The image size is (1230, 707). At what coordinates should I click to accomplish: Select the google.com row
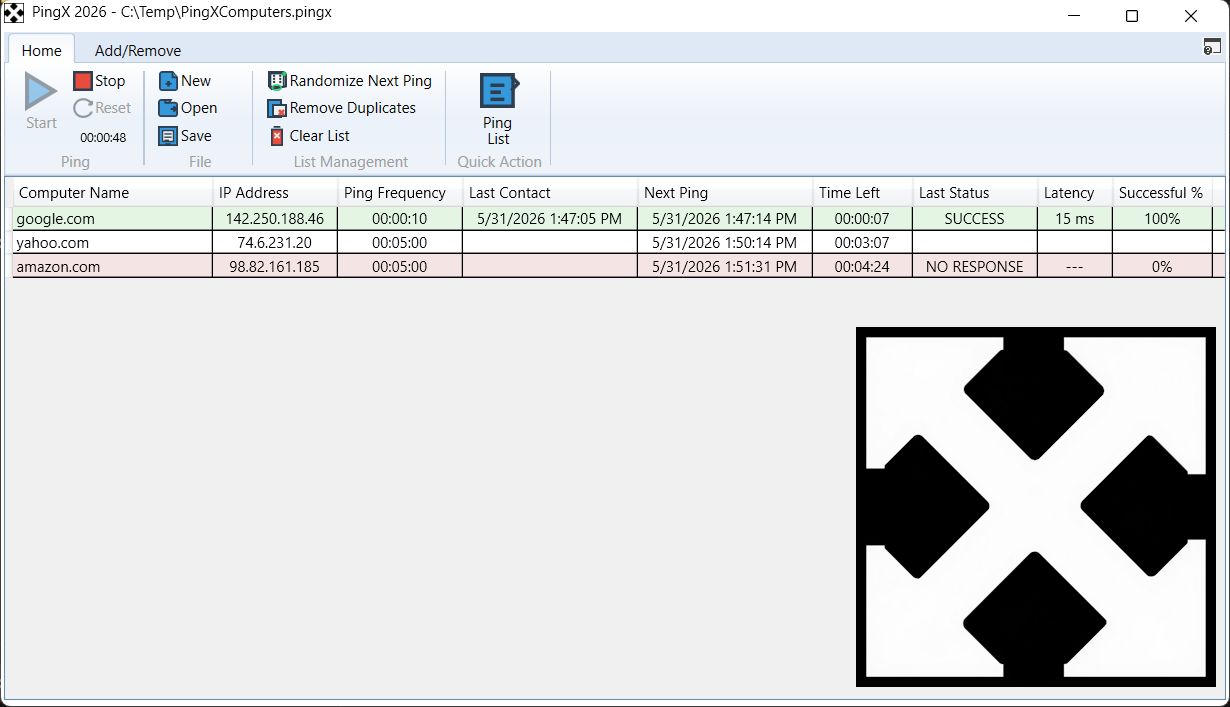[x=618, y=218]
